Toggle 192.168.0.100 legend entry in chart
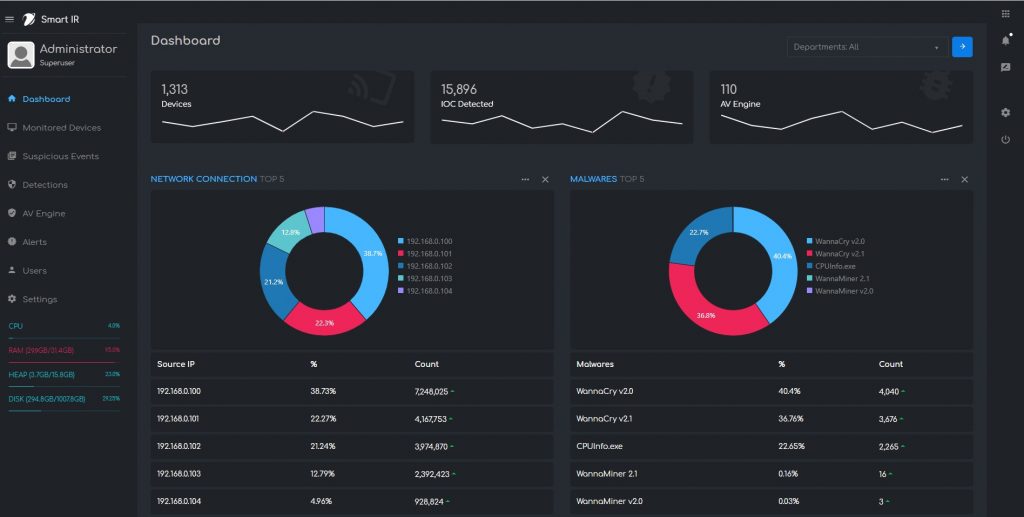The image size is (1024, 517). pos(428,241)
